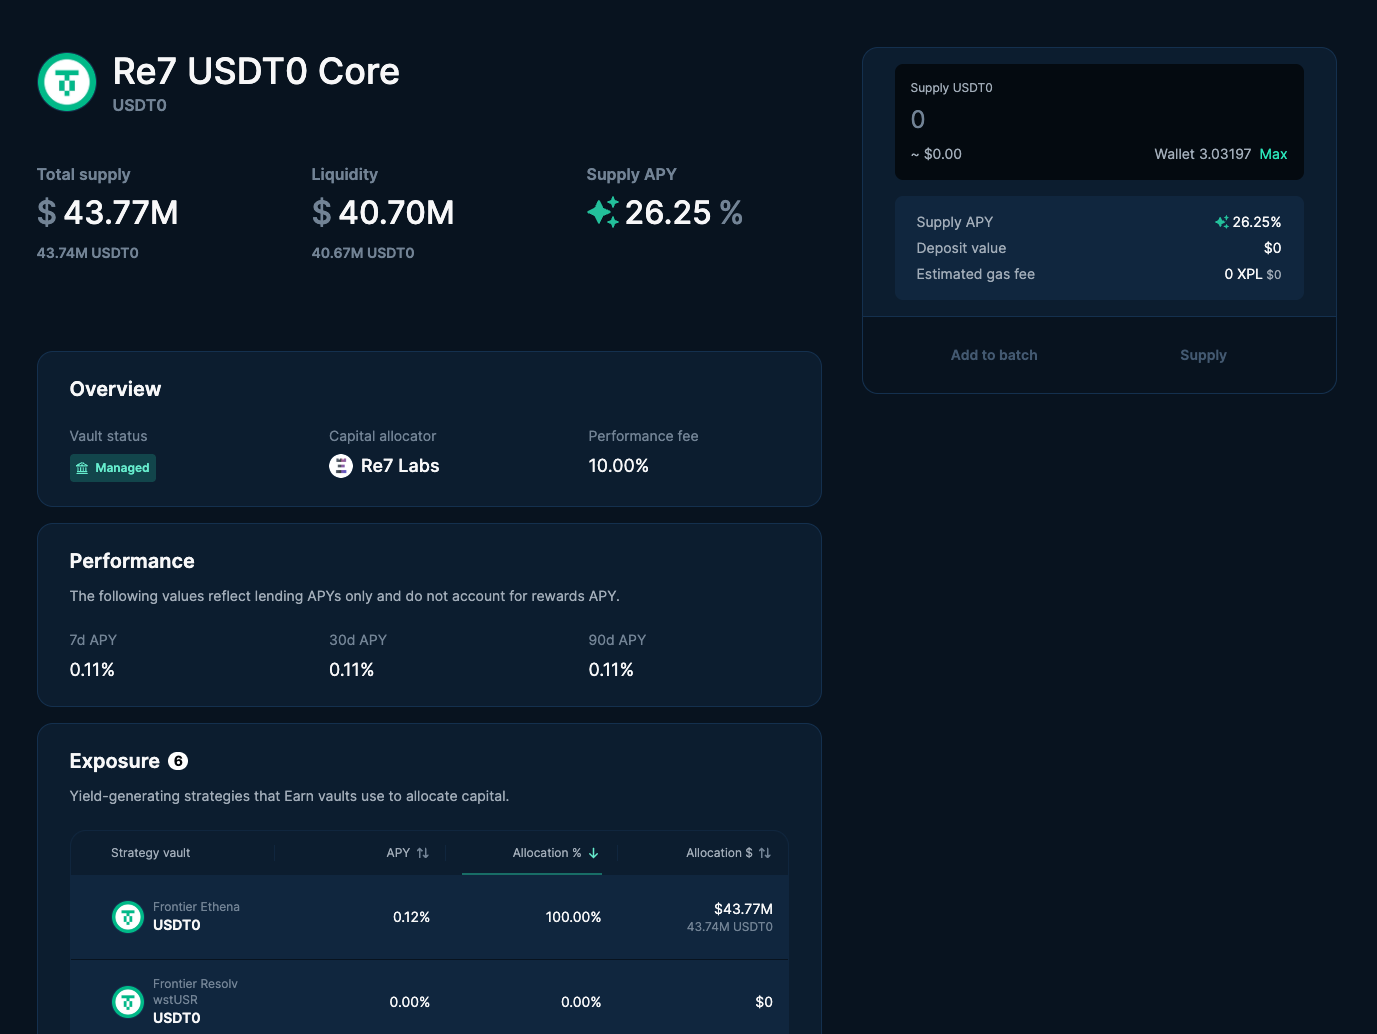Sort by Allocation % column header
This screenshot has width=1377, height=1034.
pos(555,853)
